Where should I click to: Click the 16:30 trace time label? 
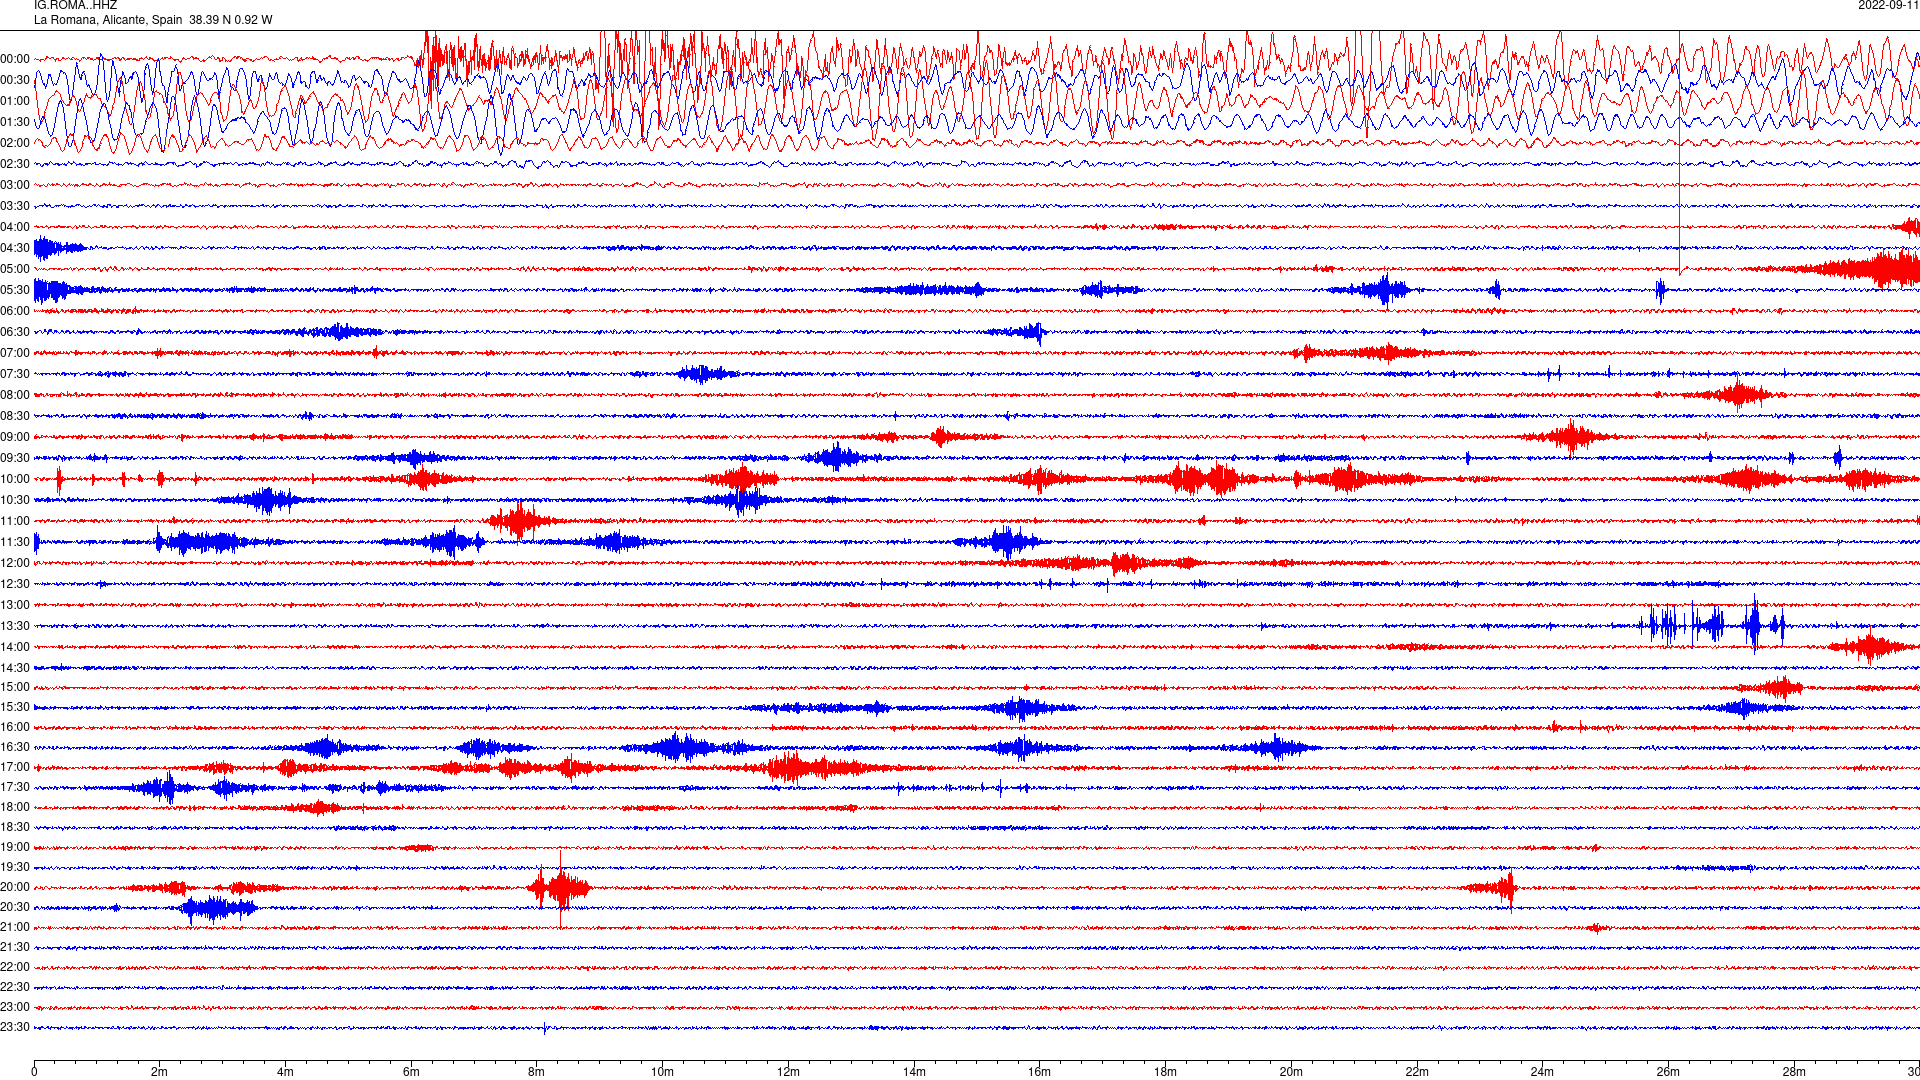[x=15, y=747]
